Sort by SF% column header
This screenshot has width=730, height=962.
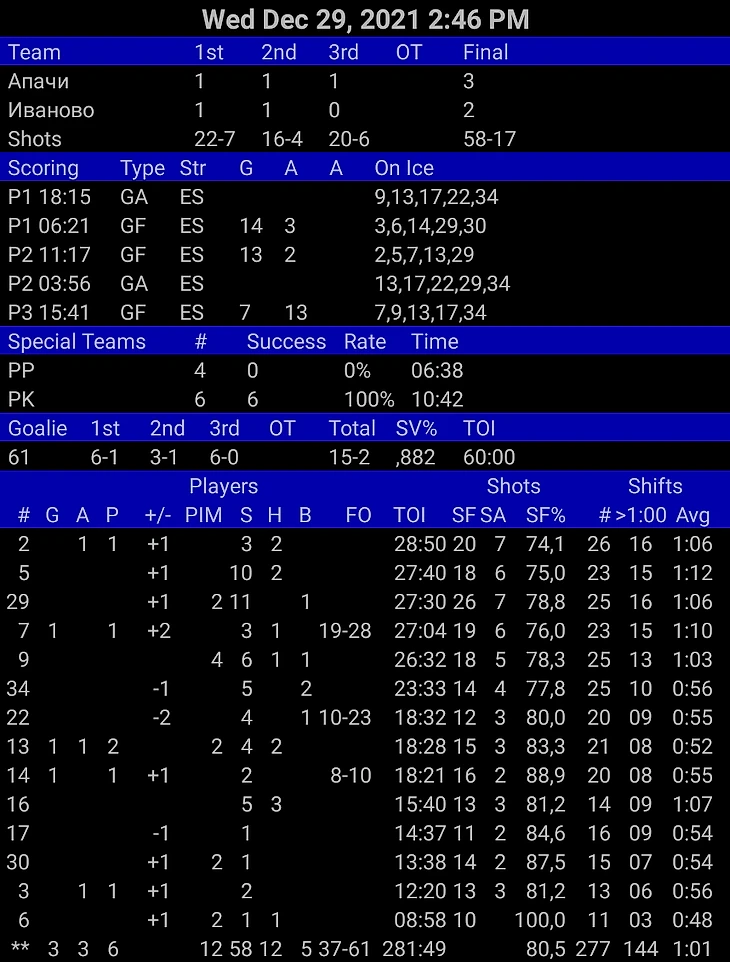(545, 516)
